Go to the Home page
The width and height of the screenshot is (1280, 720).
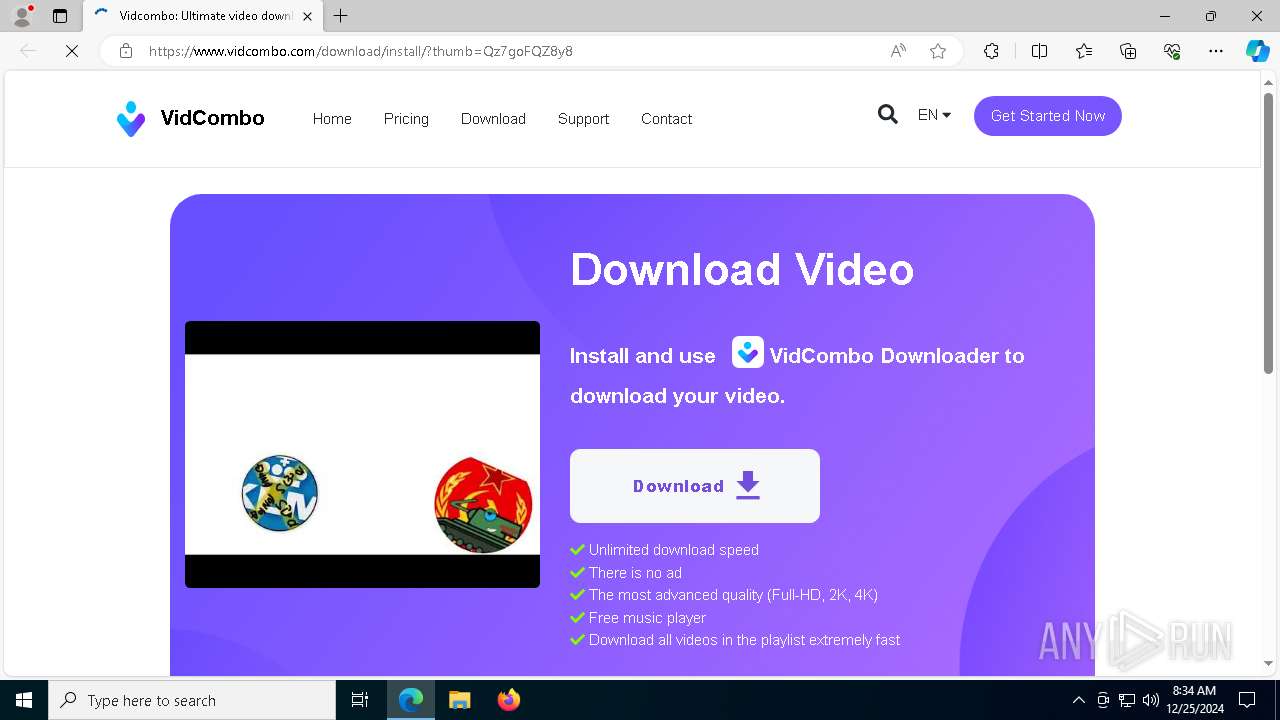point(332,118)
